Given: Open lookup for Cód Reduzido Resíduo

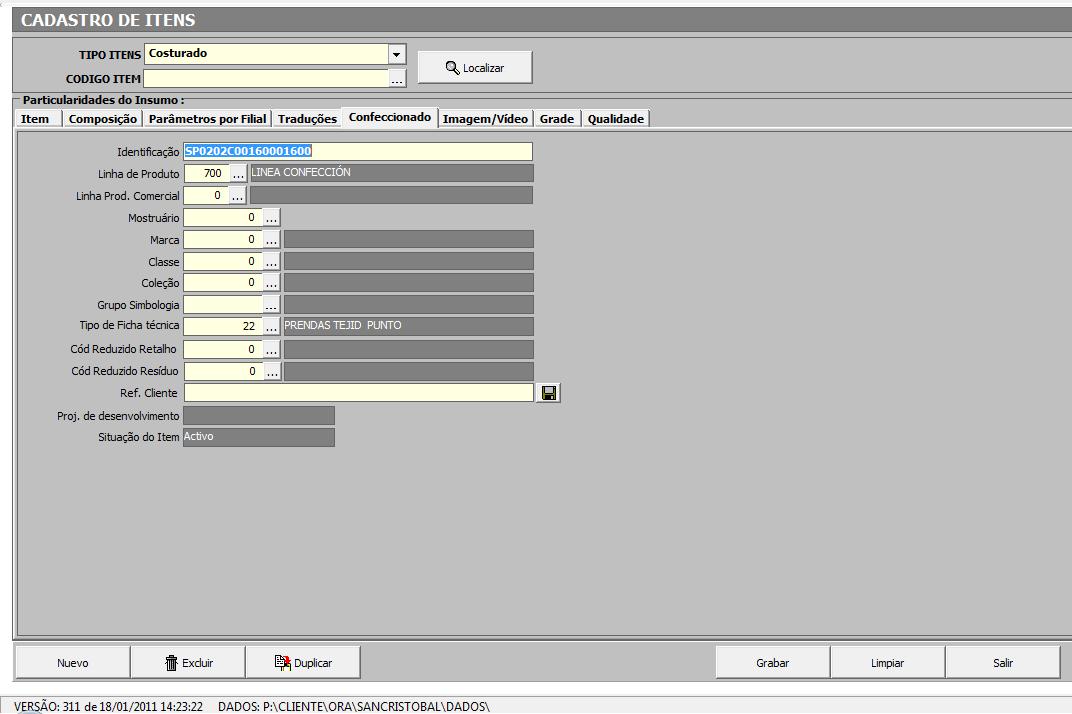Looking at the screenshot, I should tap(271, 371).
